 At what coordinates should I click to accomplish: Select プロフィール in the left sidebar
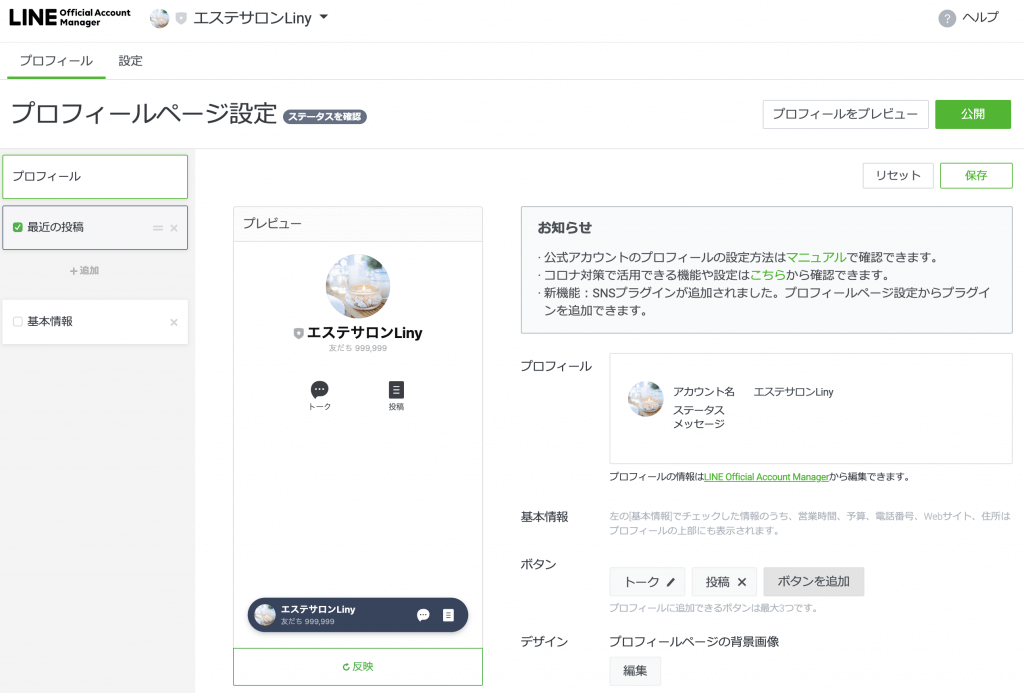95,176
